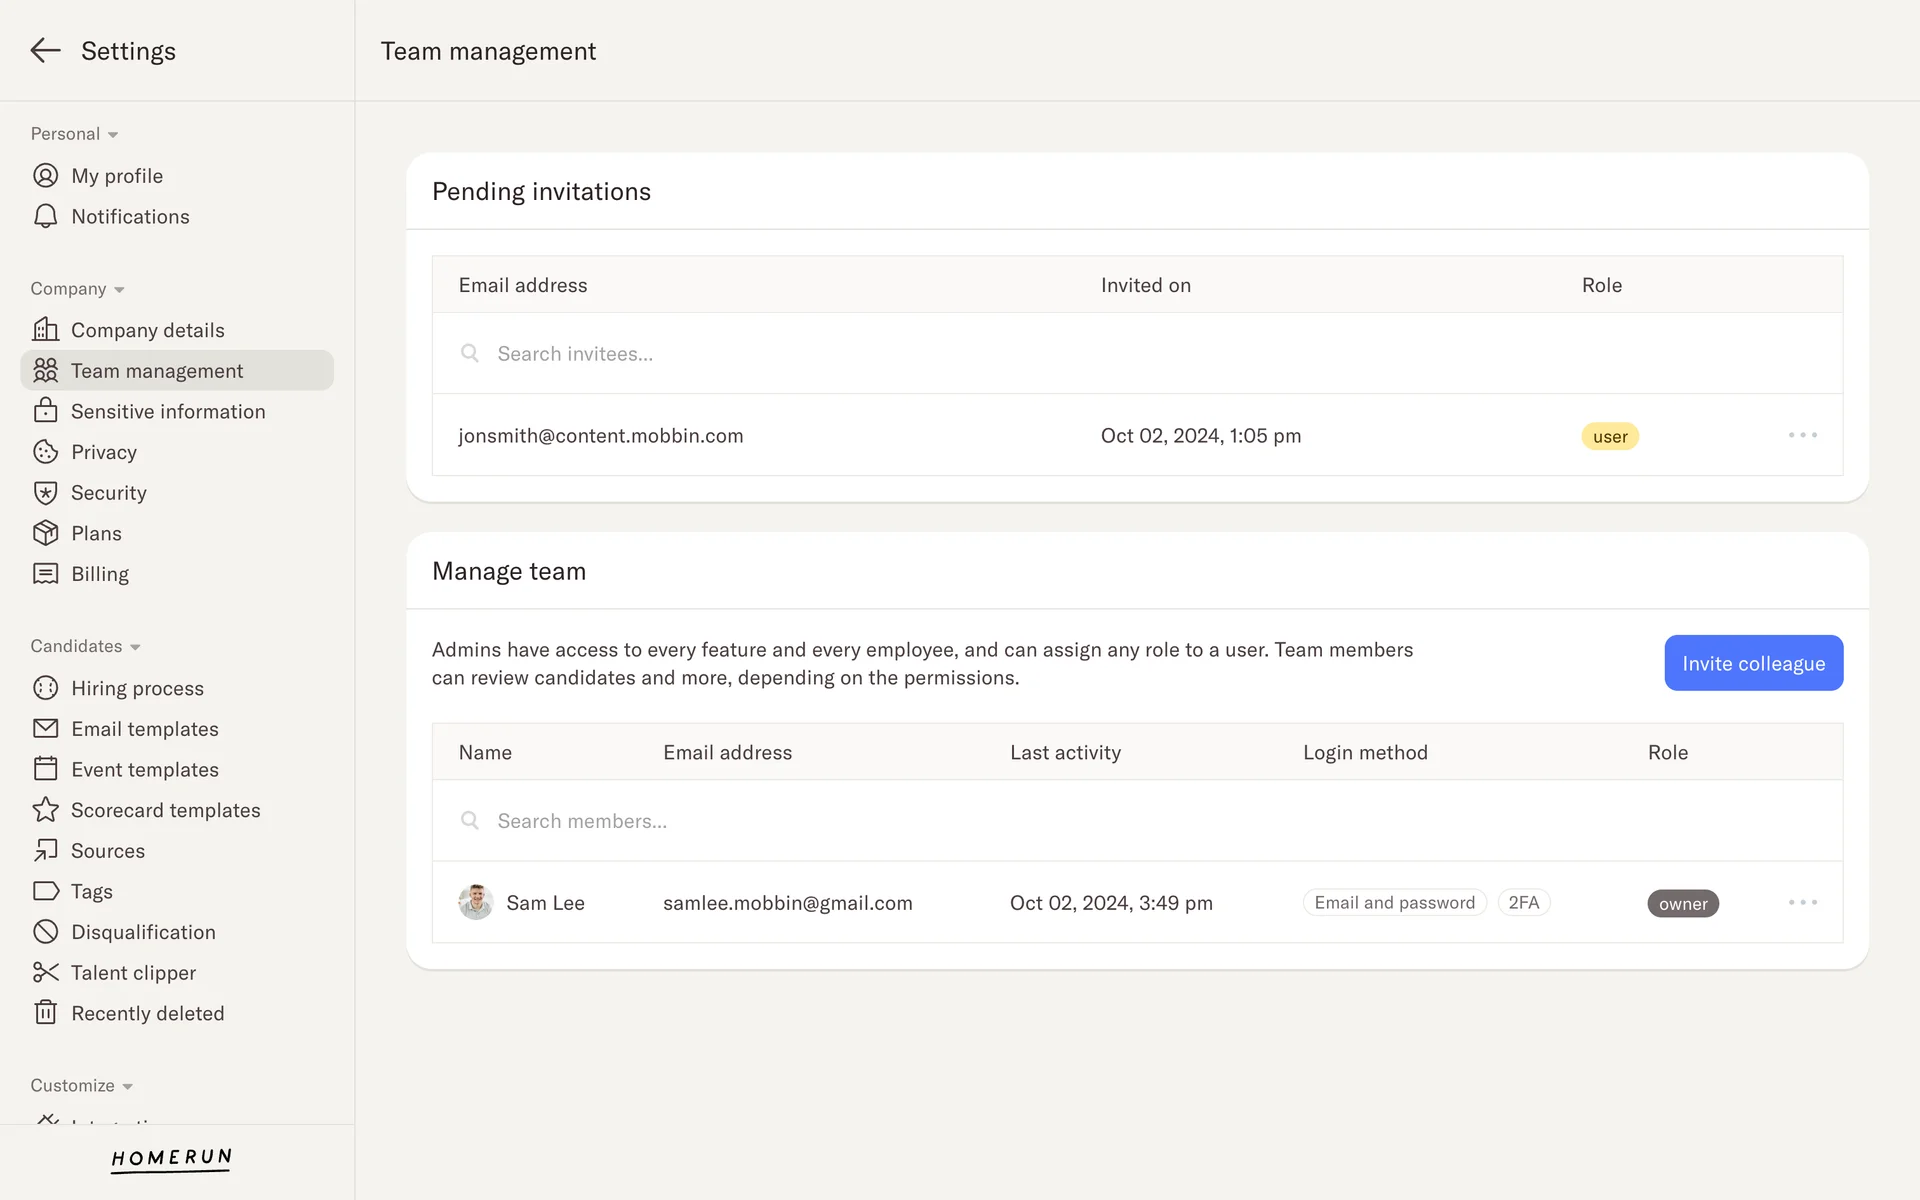Open My profile via its person icon
1920x1200 pixels.
pyautogui.click(x=45, y=176)
